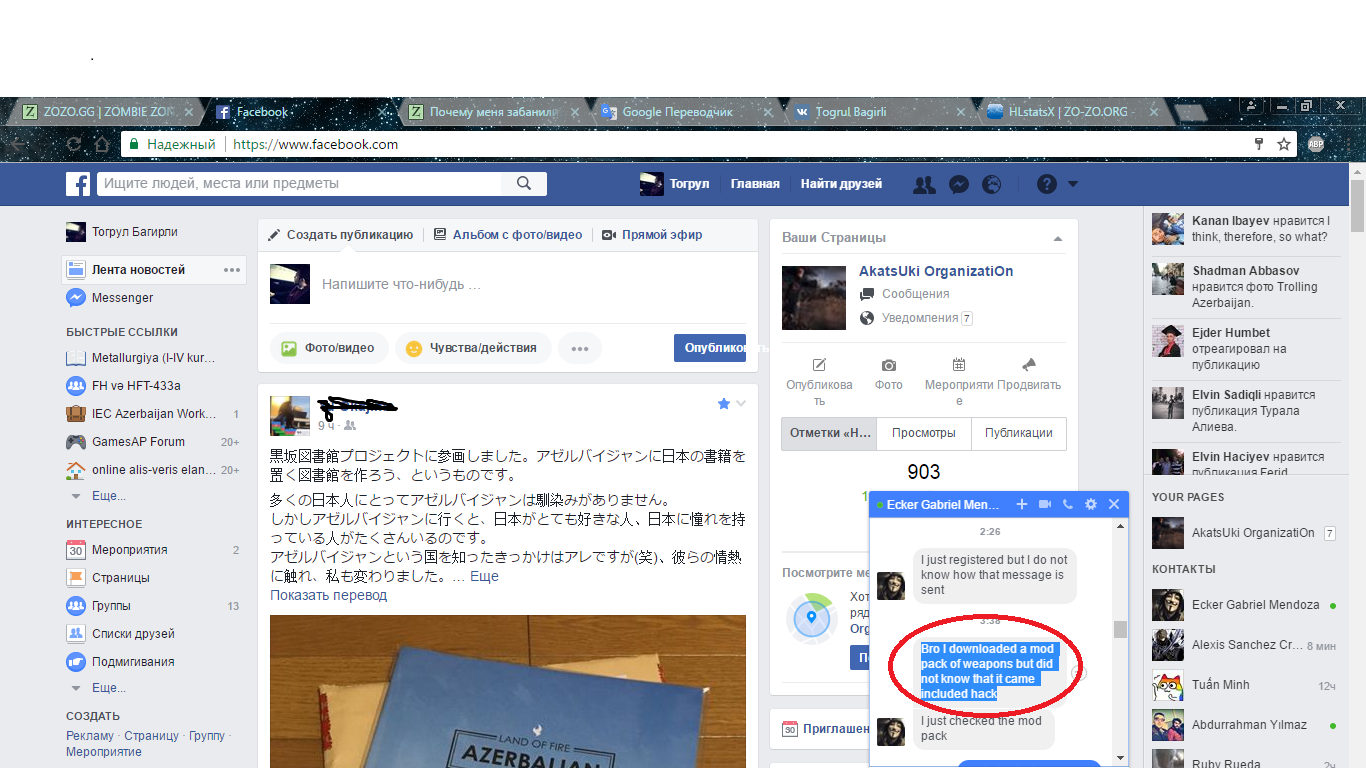Screen dimensions: 1366x768
Task: Click the chat window scrollbar thumb
Action: tap(1120, 629)
